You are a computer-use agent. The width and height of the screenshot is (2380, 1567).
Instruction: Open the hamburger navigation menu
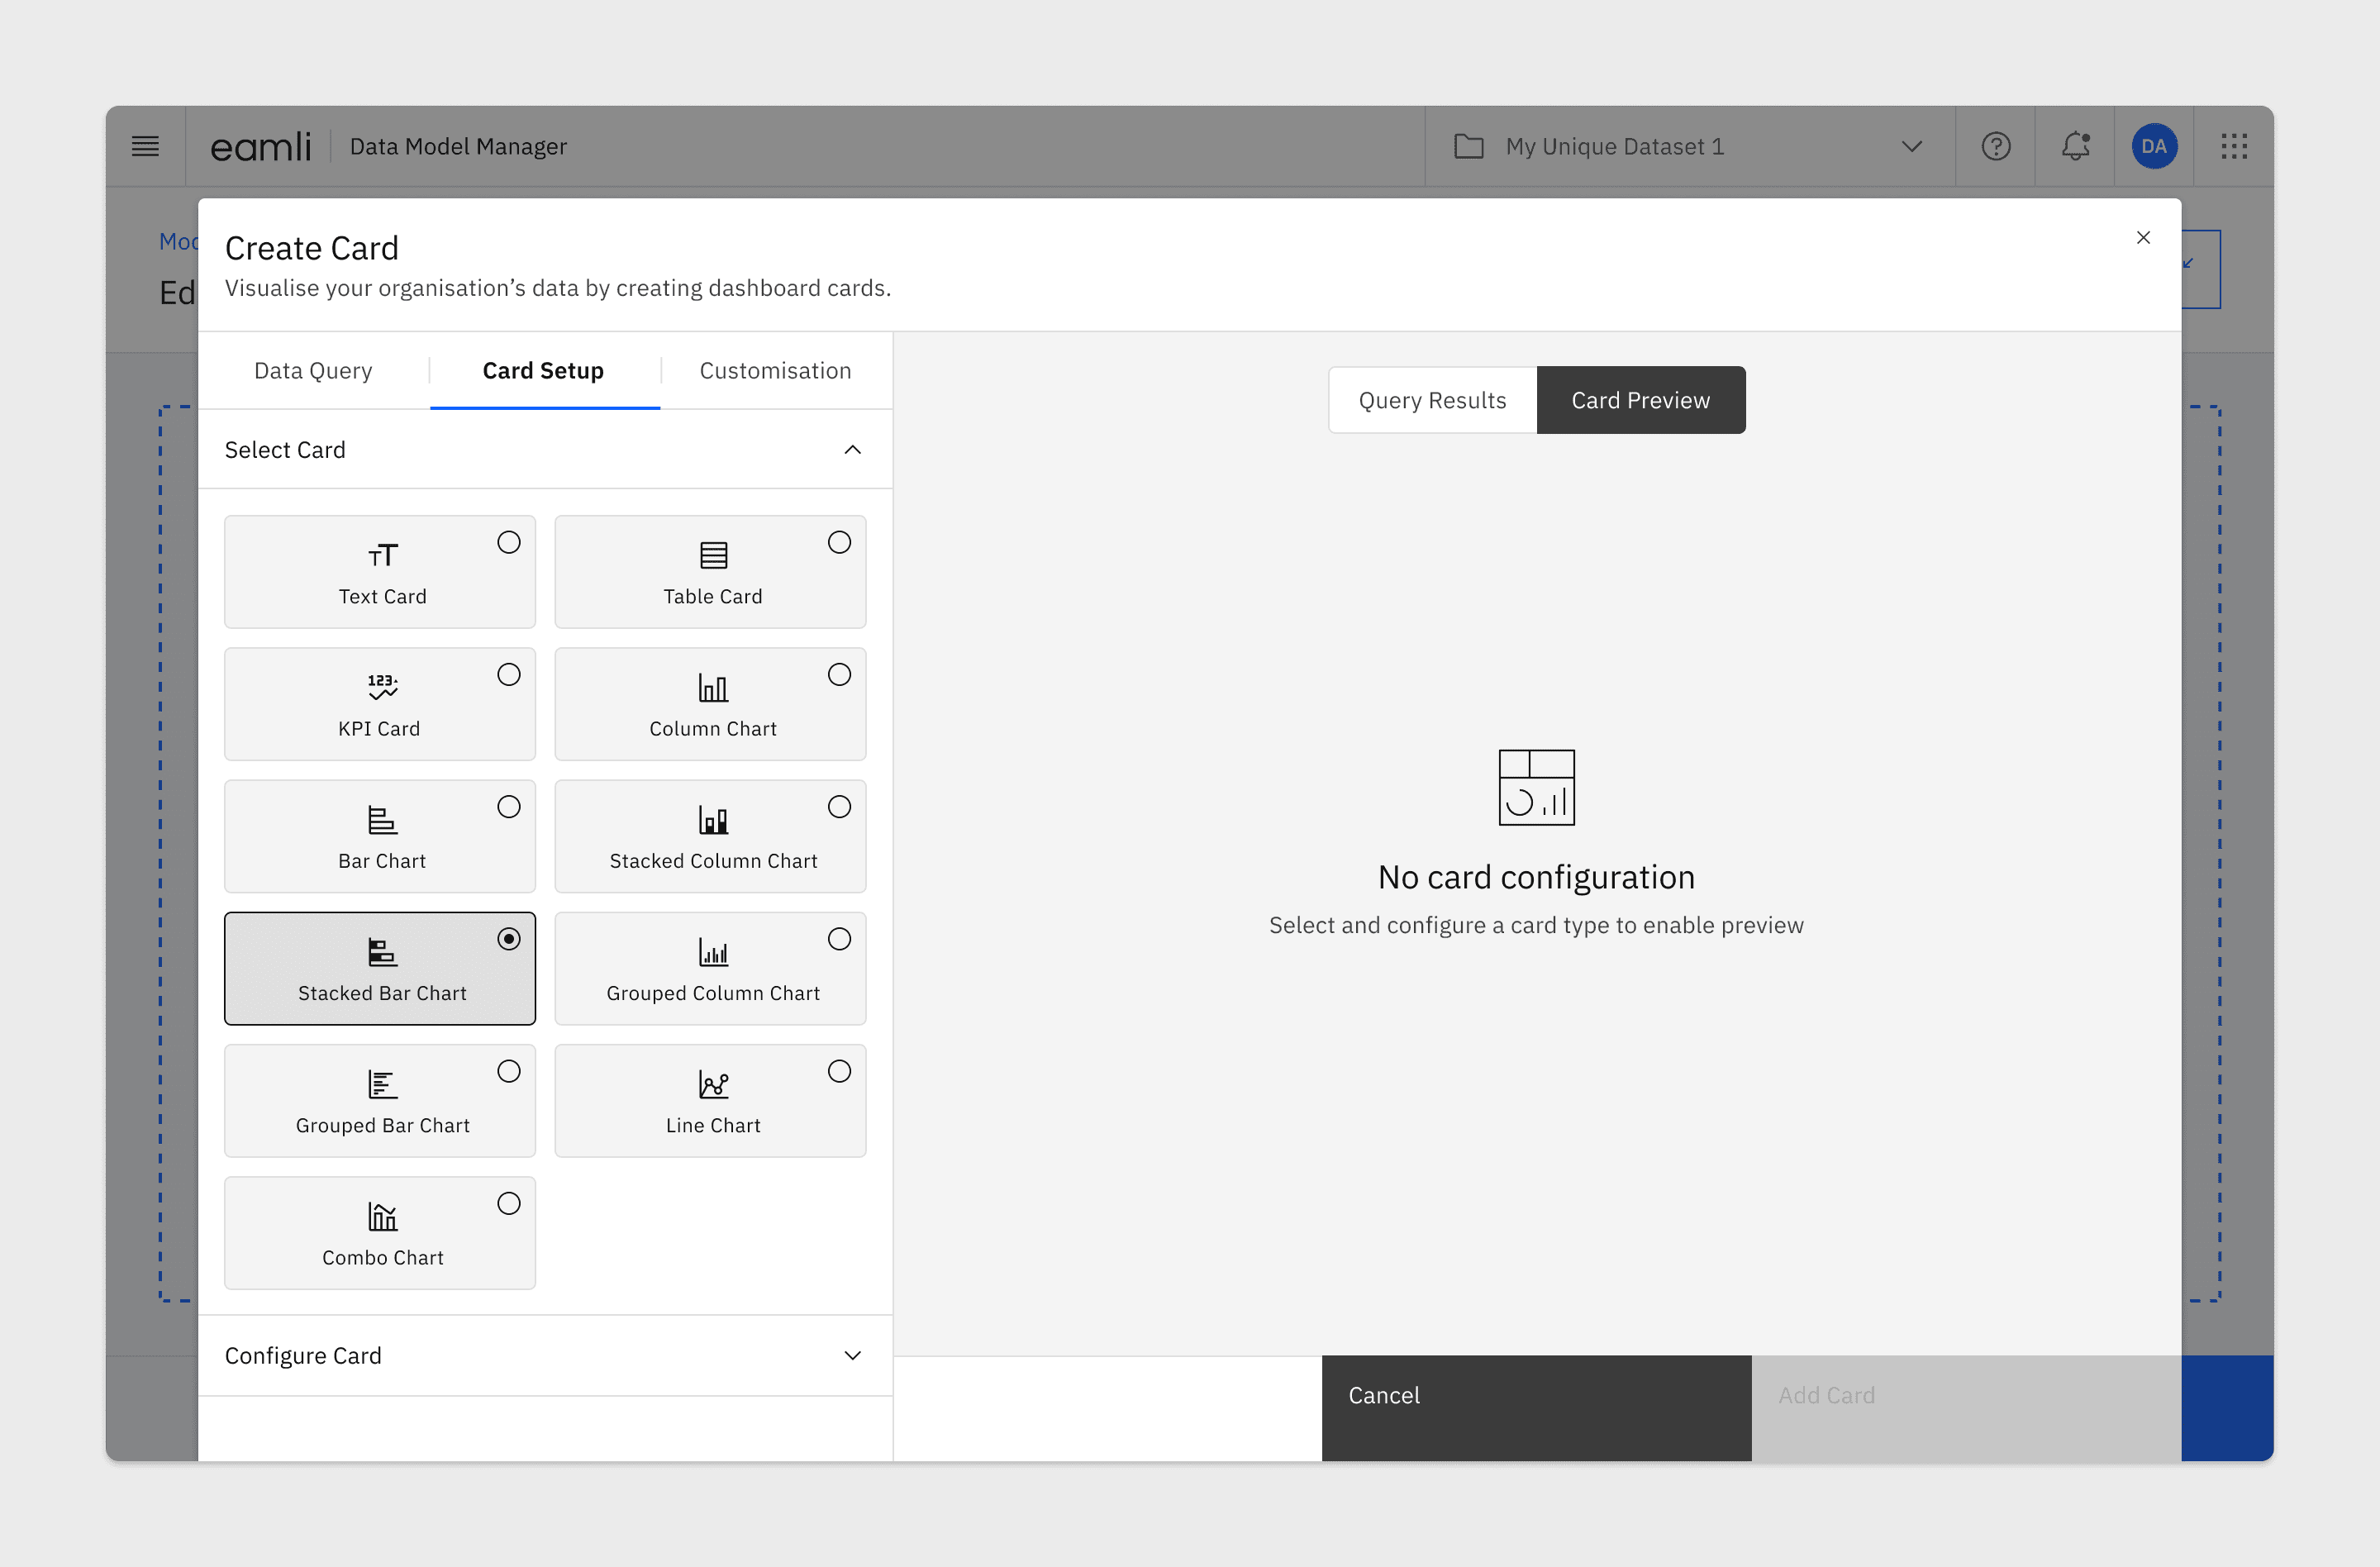[x=145, y=146]
